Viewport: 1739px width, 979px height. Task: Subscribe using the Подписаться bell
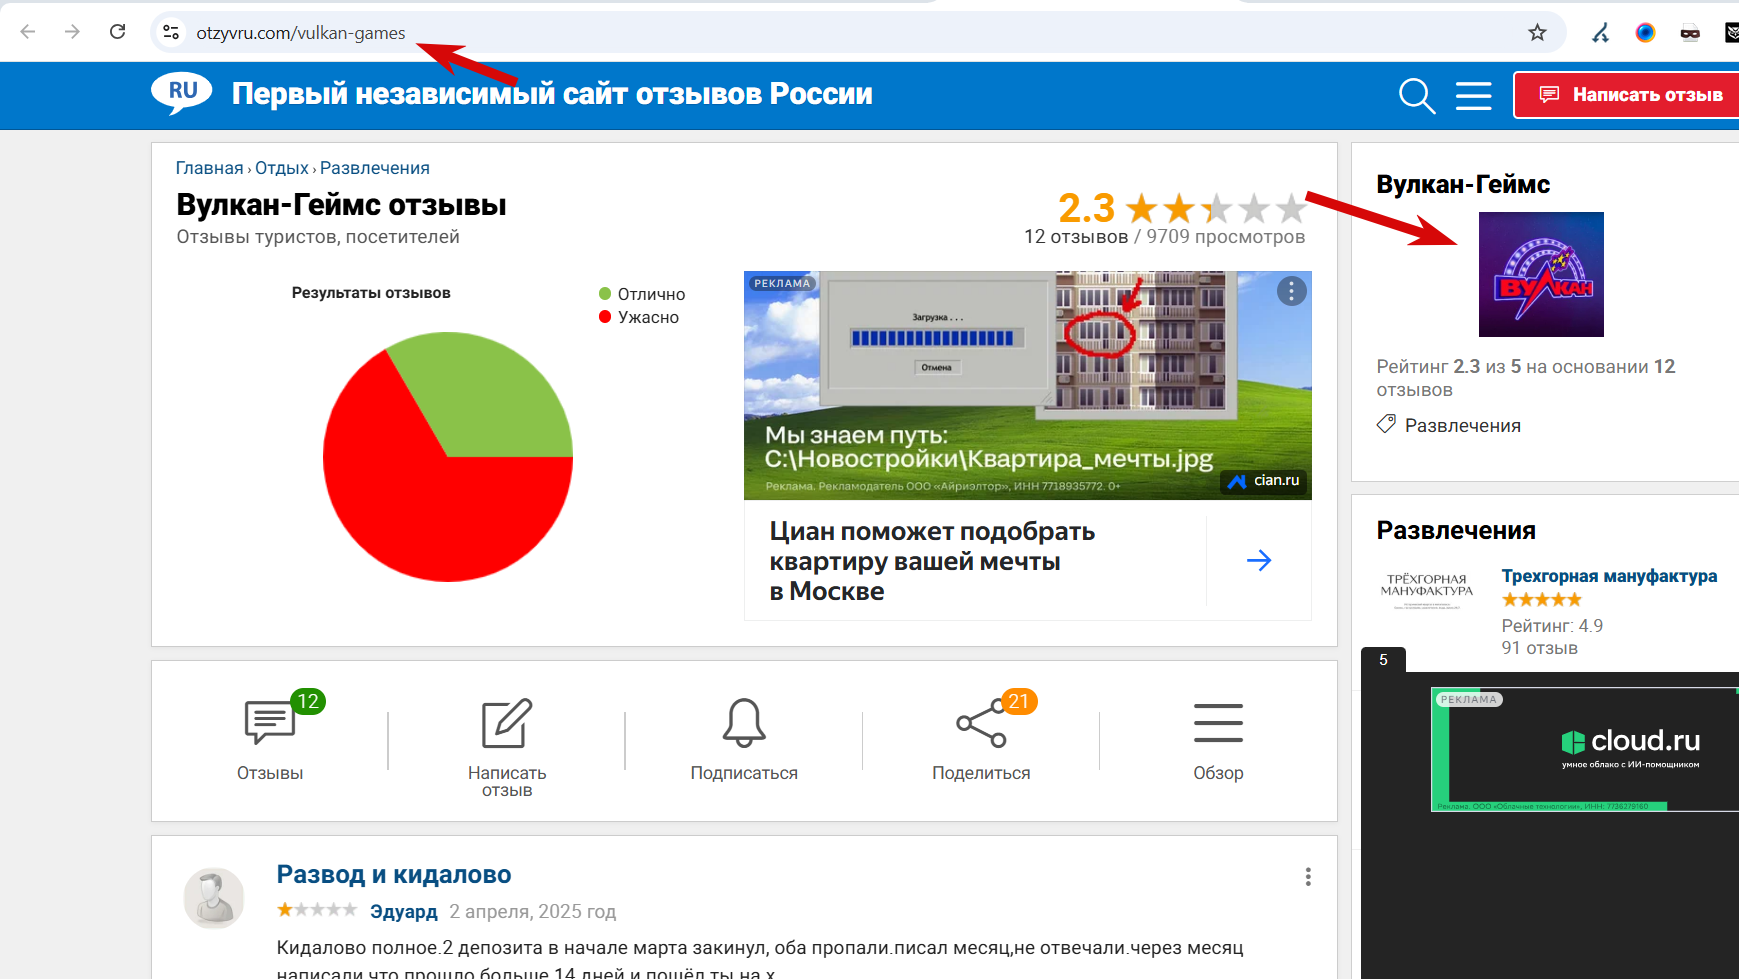coord(744,739)
